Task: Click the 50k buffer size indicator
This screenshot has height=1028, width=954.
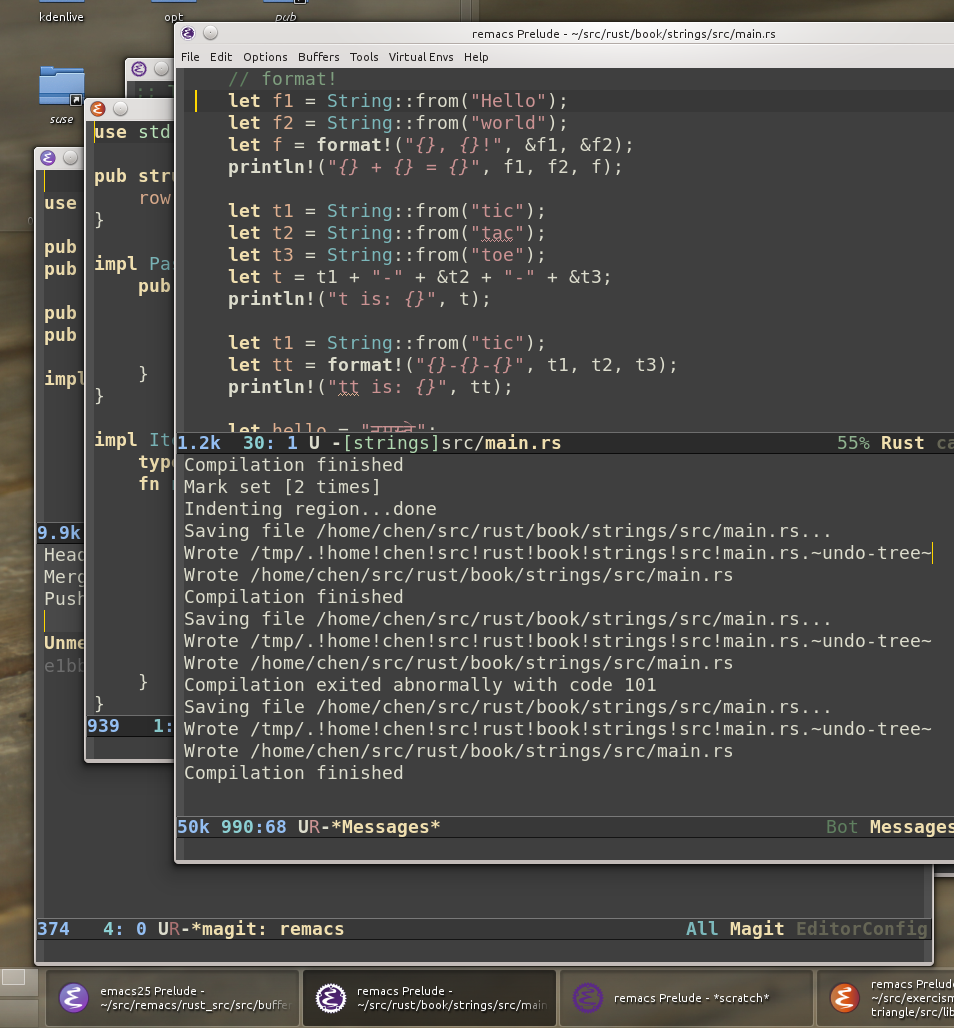Action: [193, 827]
